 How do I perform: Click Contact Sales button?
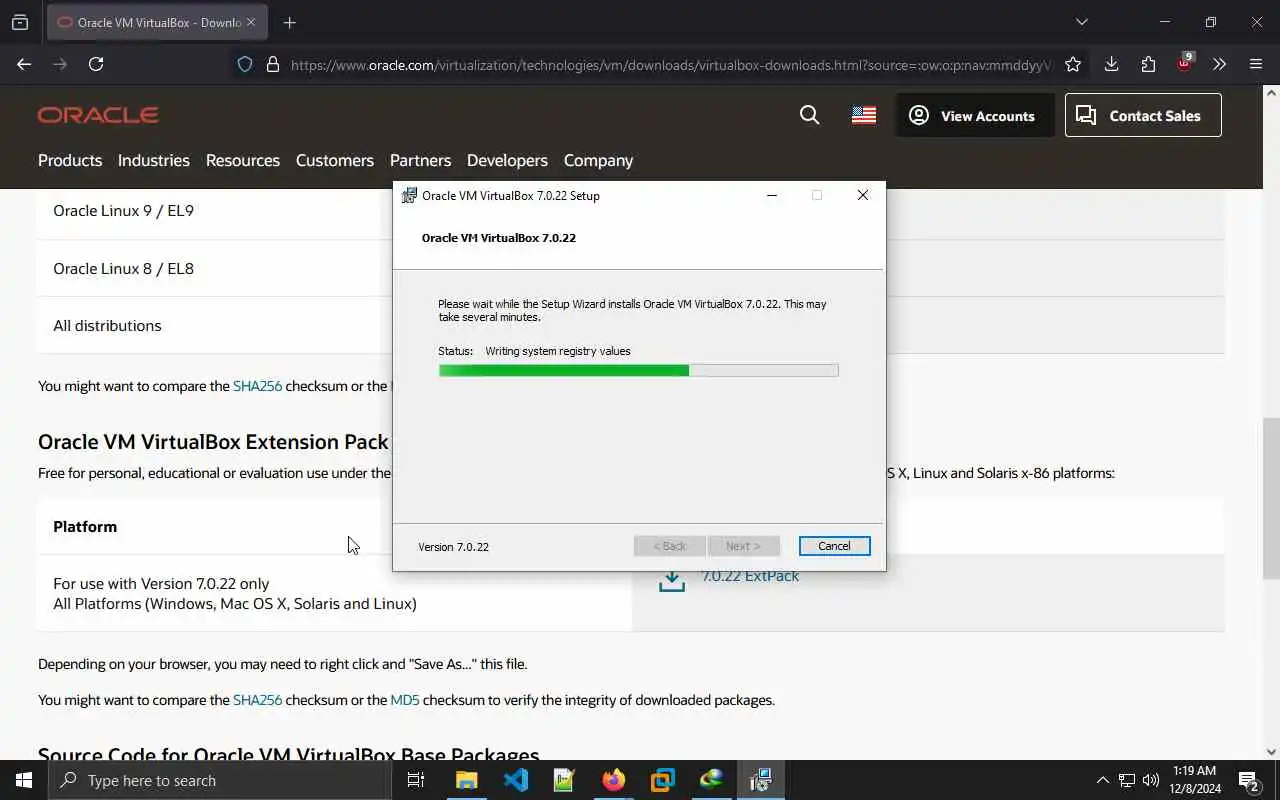[x=1143, y=116]
